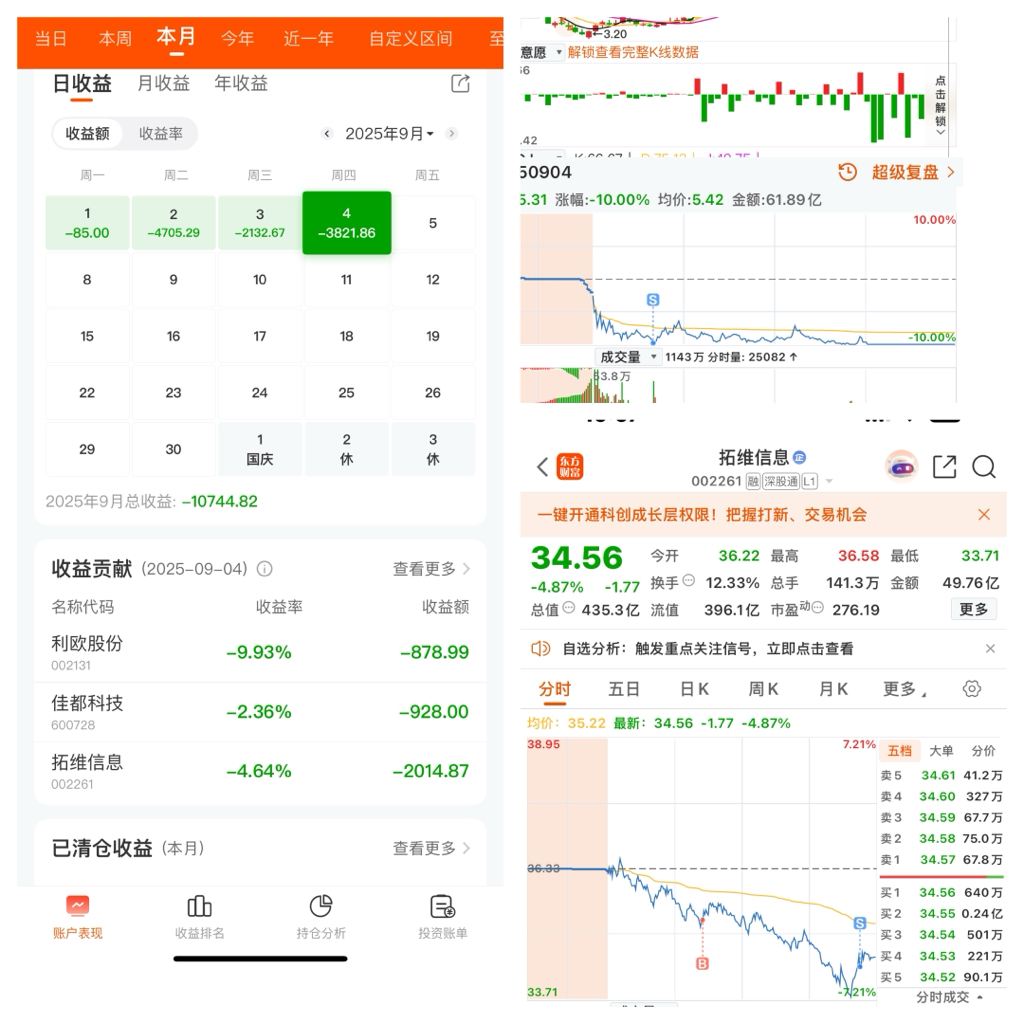
Task: Select 本周 range tab
Action: click(115, 39)
